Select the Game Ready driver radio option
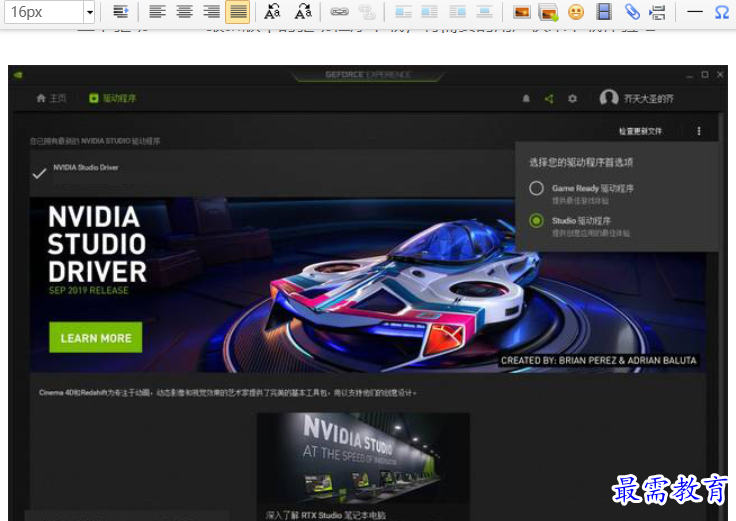Screen dimensions: 736x521 click(537, 188)
